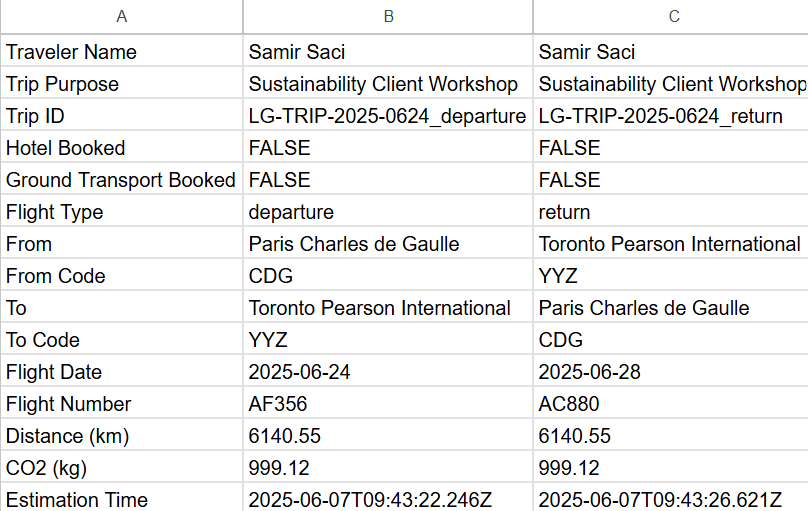
Task: Select flight date 2025-06-24 cell
Action: coord(388,370)
